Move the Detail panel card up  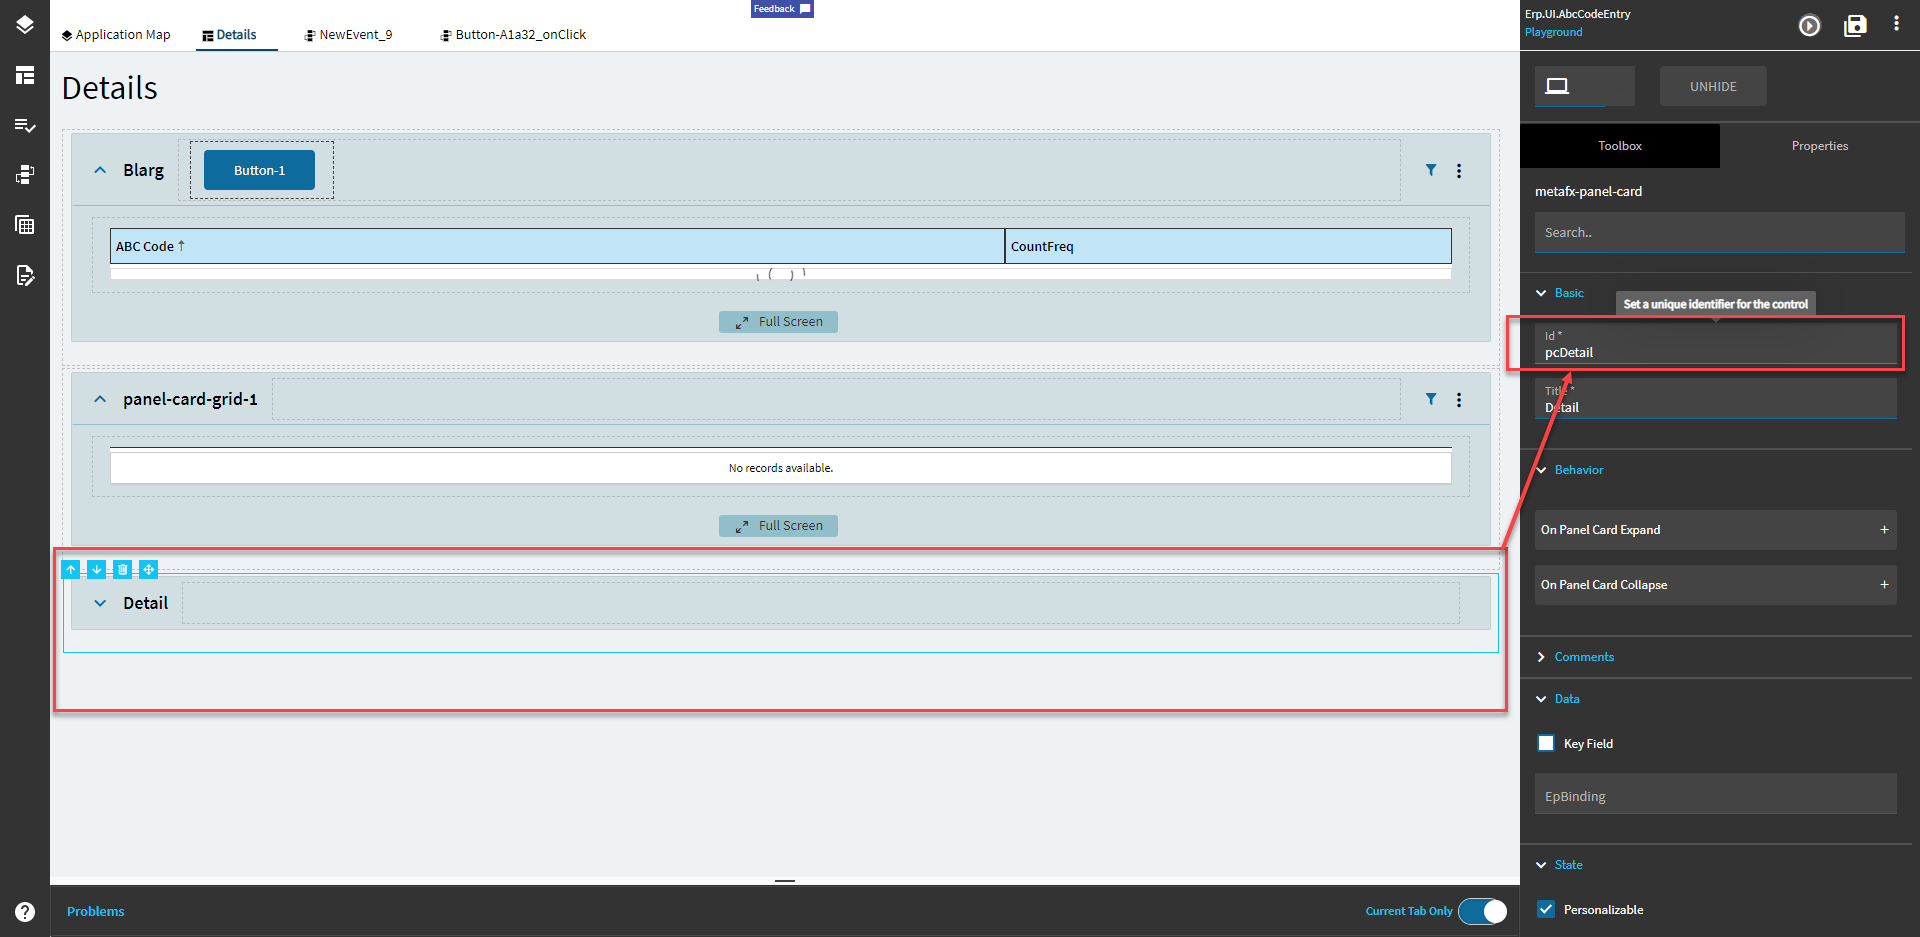click(71, 569)
